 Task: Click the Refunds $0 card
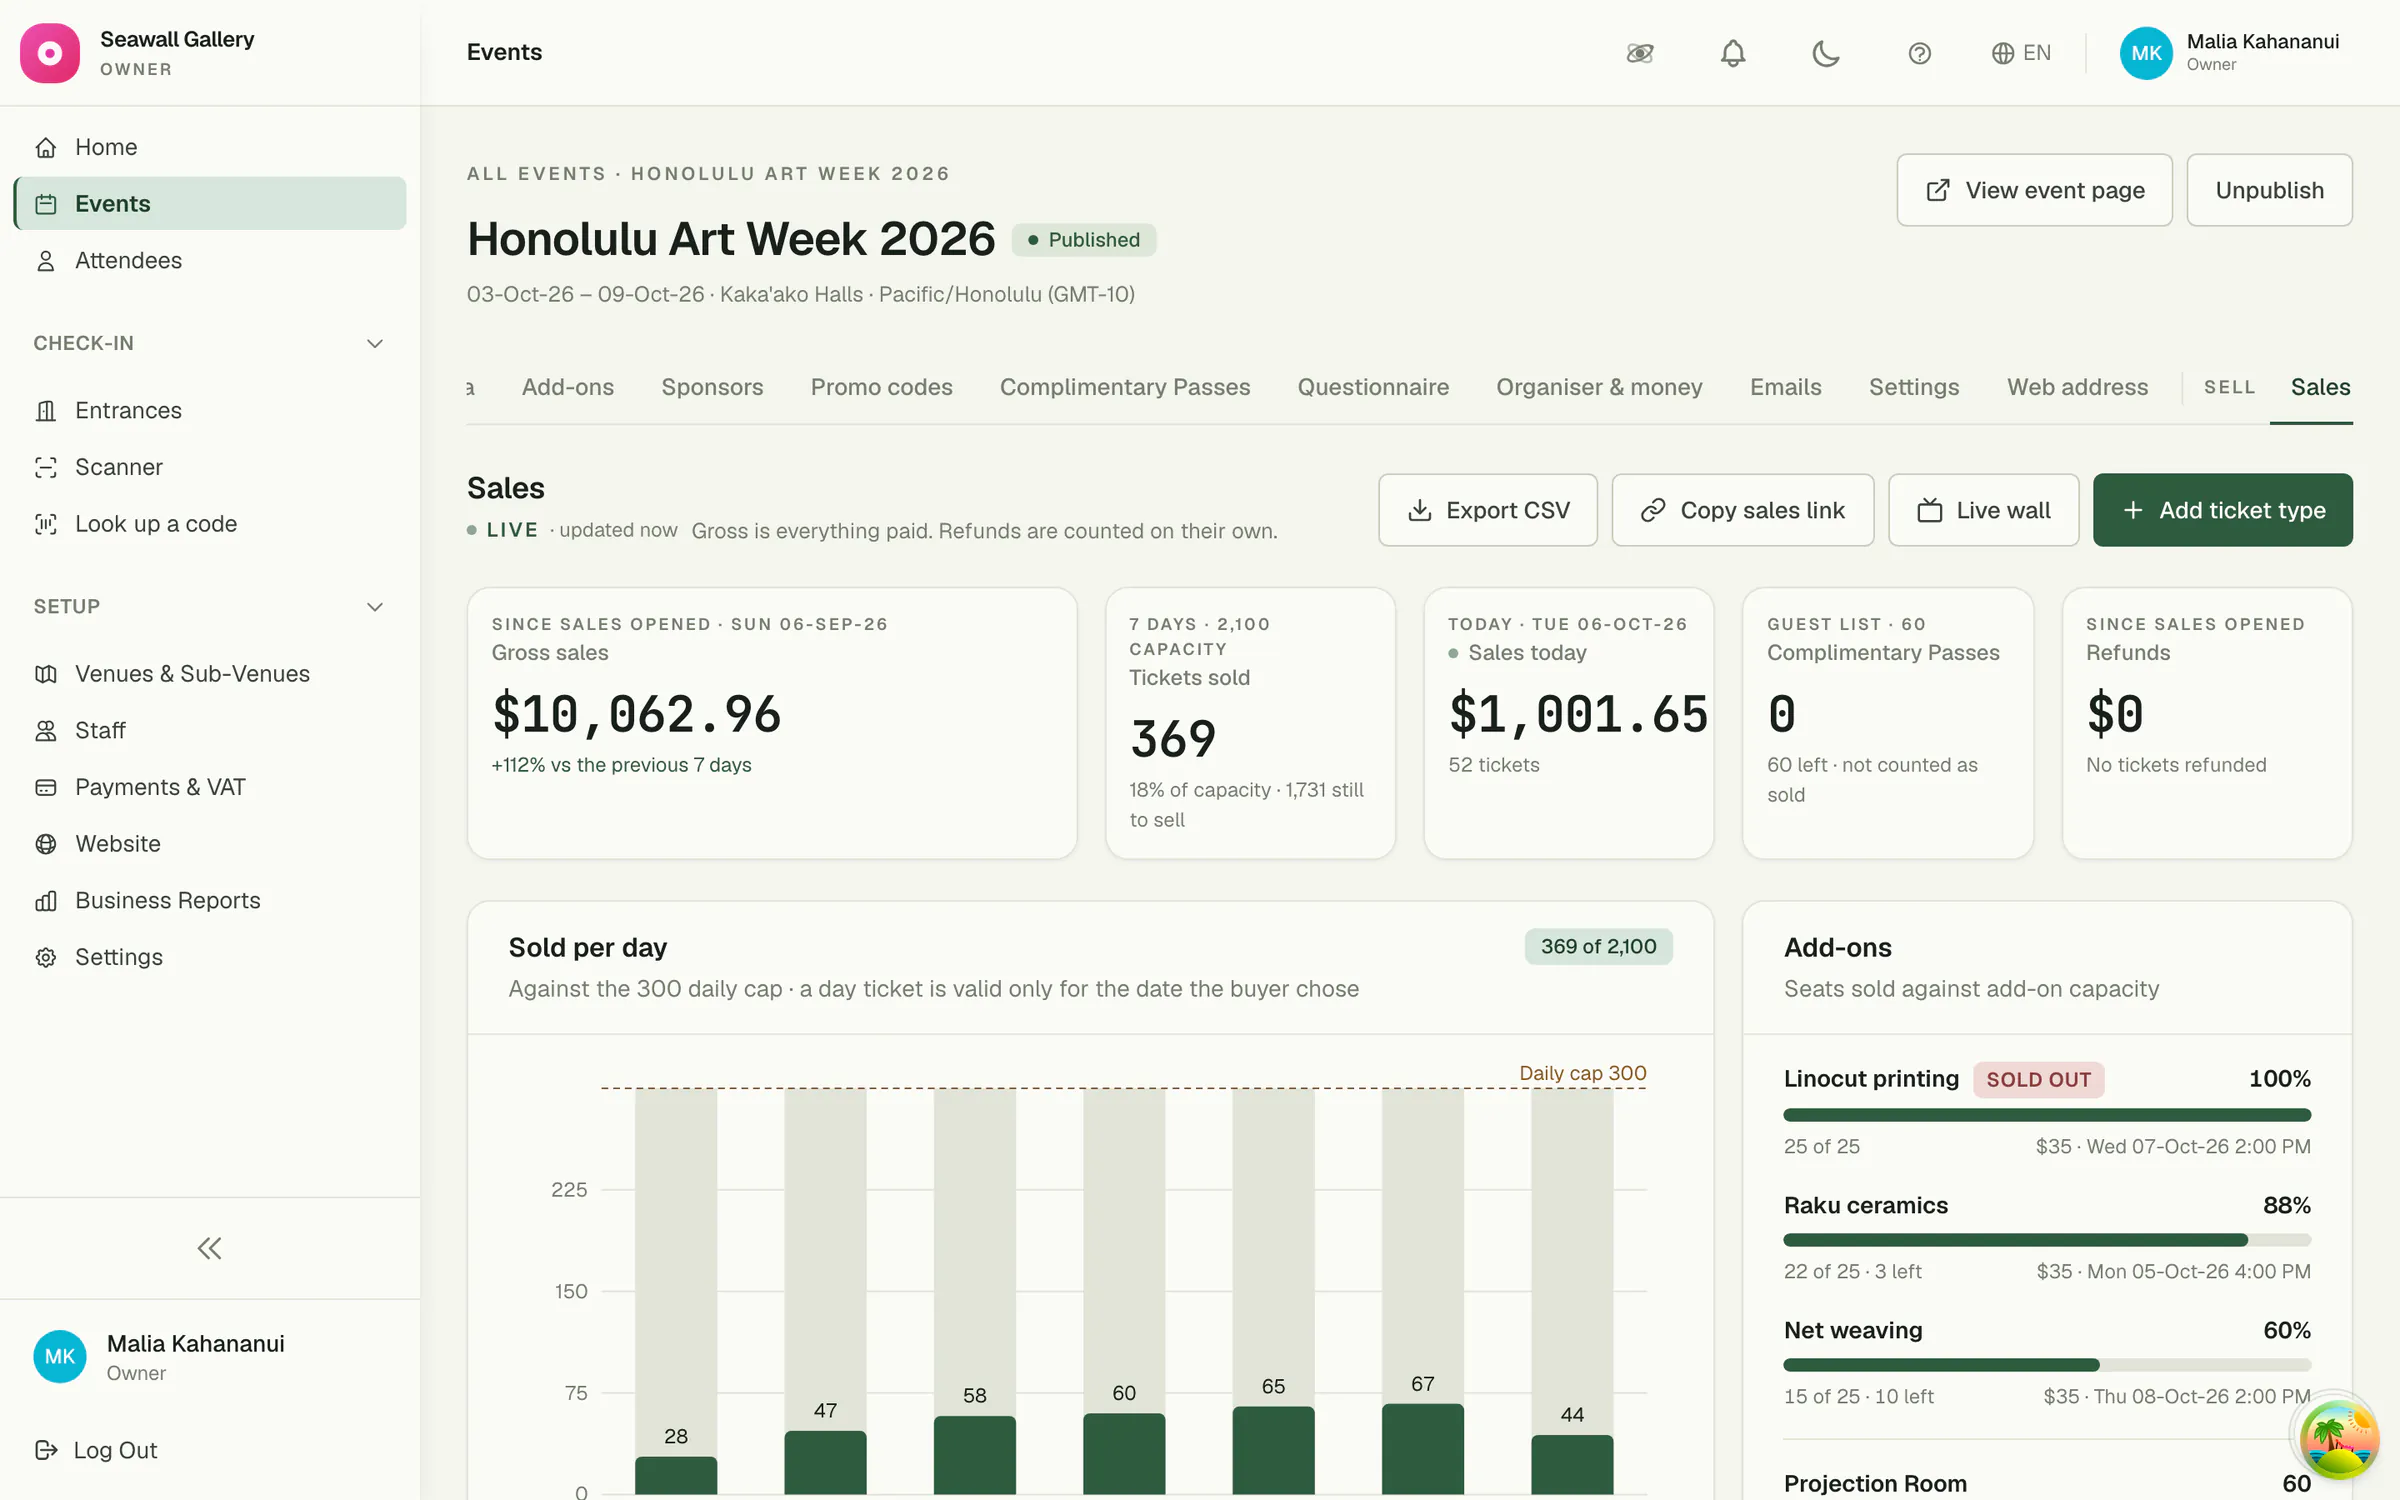click(x=2207, y=723)
